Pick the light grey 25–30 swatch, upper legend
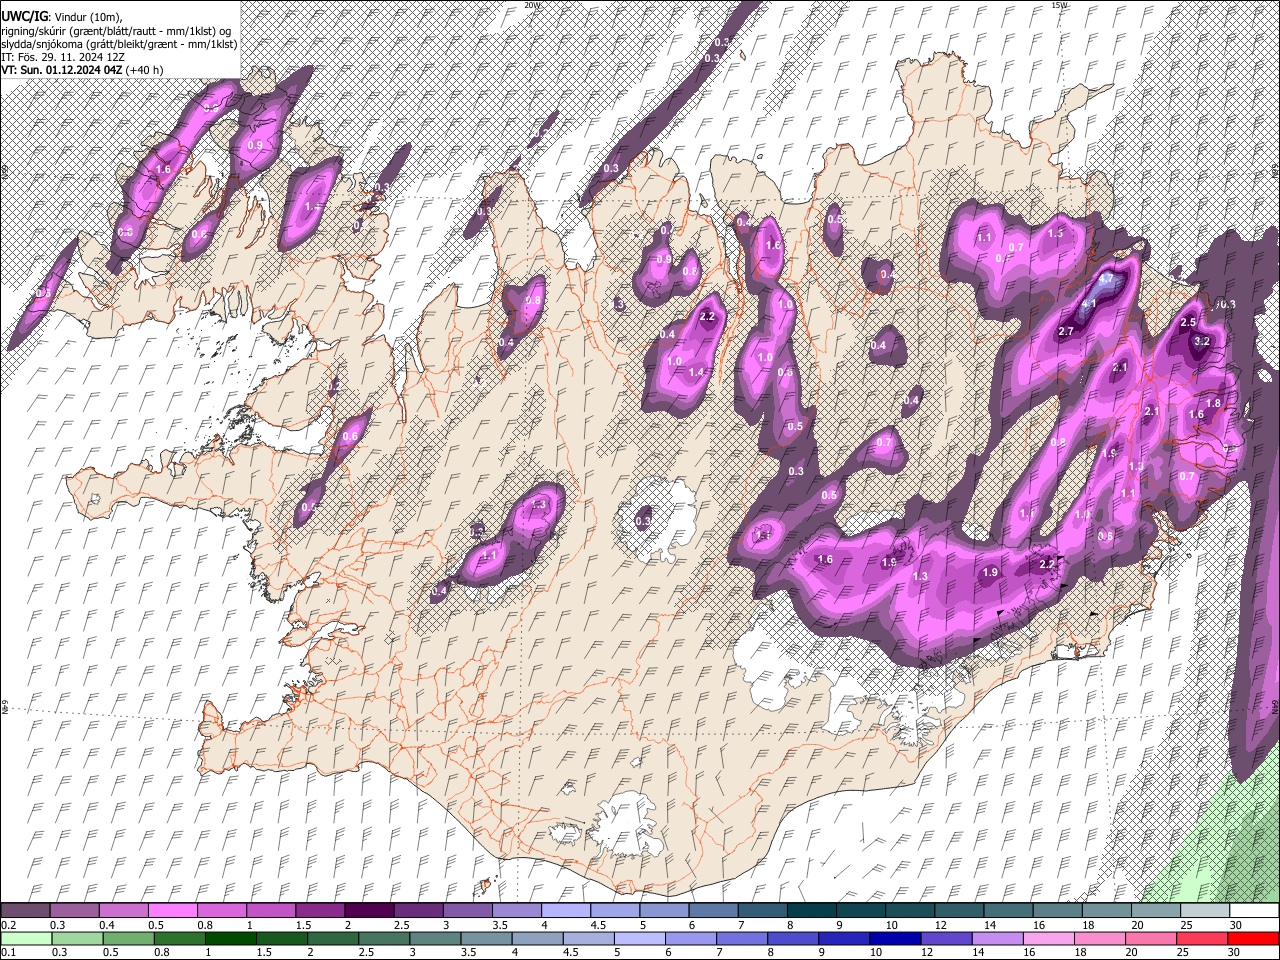 coord(1206,910)
